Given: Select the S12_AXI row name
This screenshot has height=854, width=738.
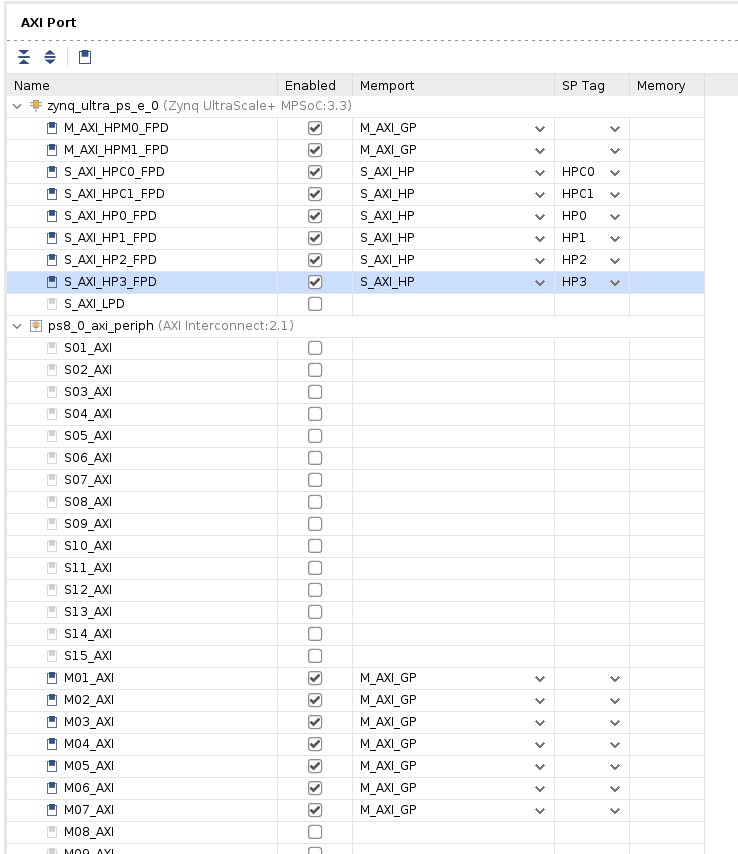Looking at the screenshot, I should point(88,590).
